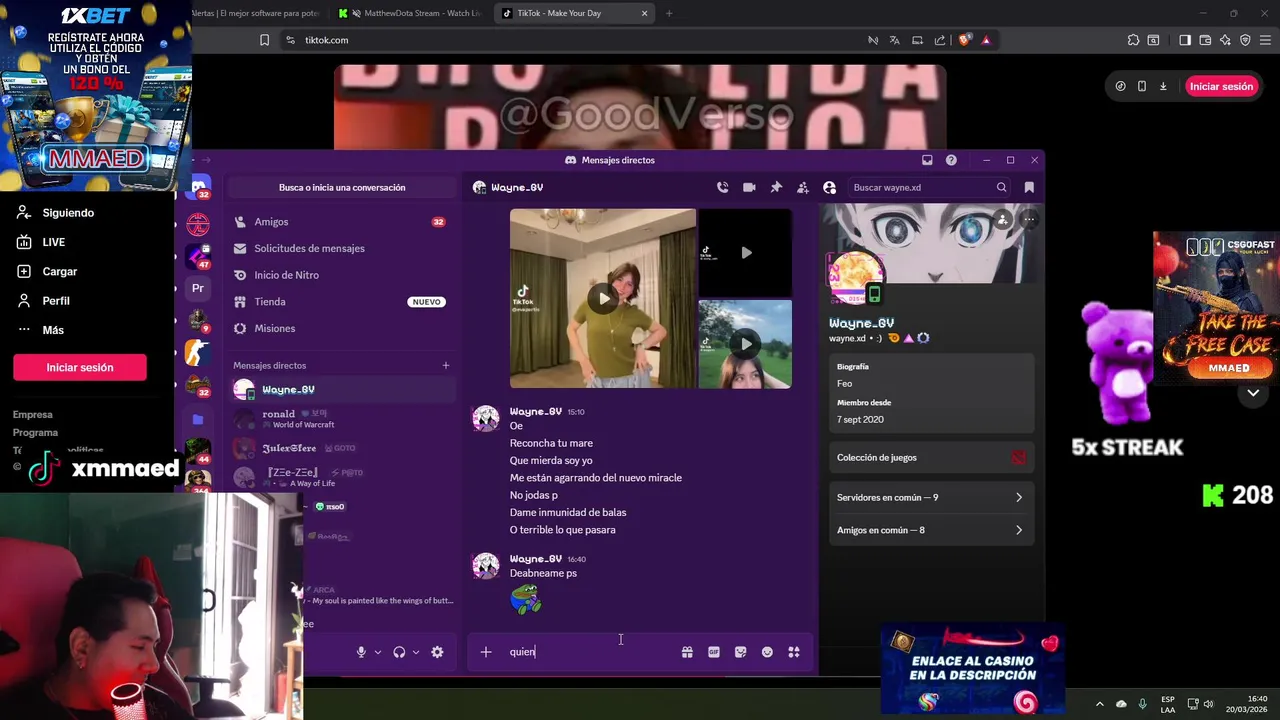Expand Más in TikTok sidebar

click(40, 330)
